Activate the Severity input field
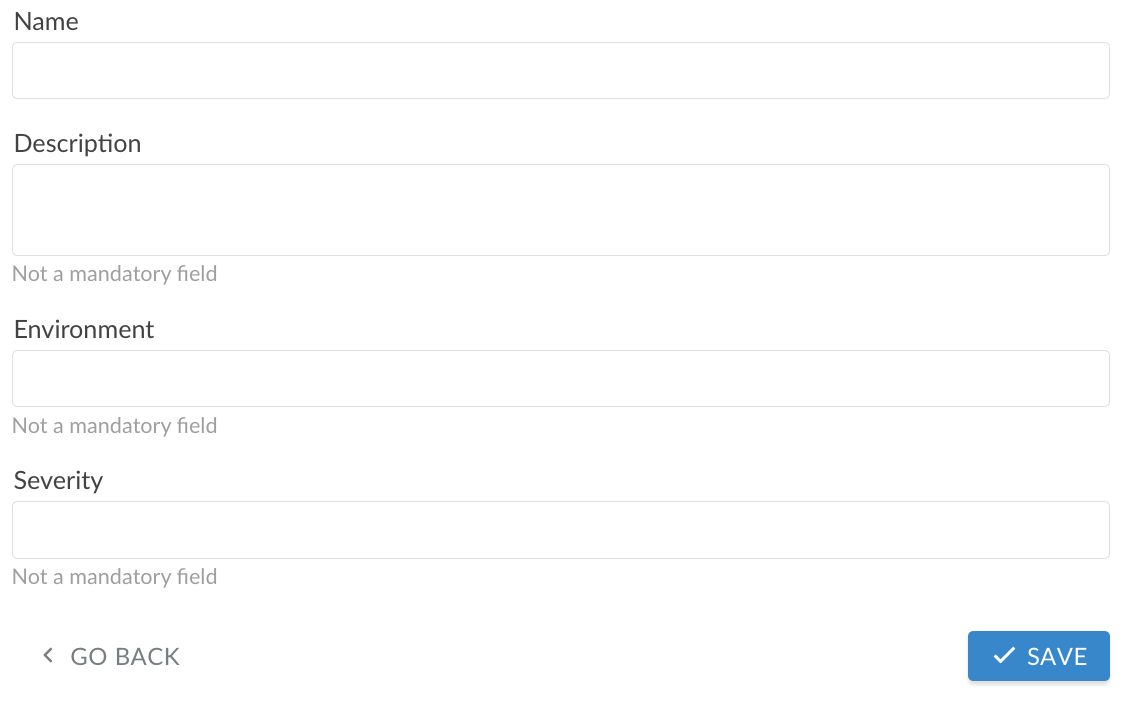1123x704 pixels. click(560, 530)
